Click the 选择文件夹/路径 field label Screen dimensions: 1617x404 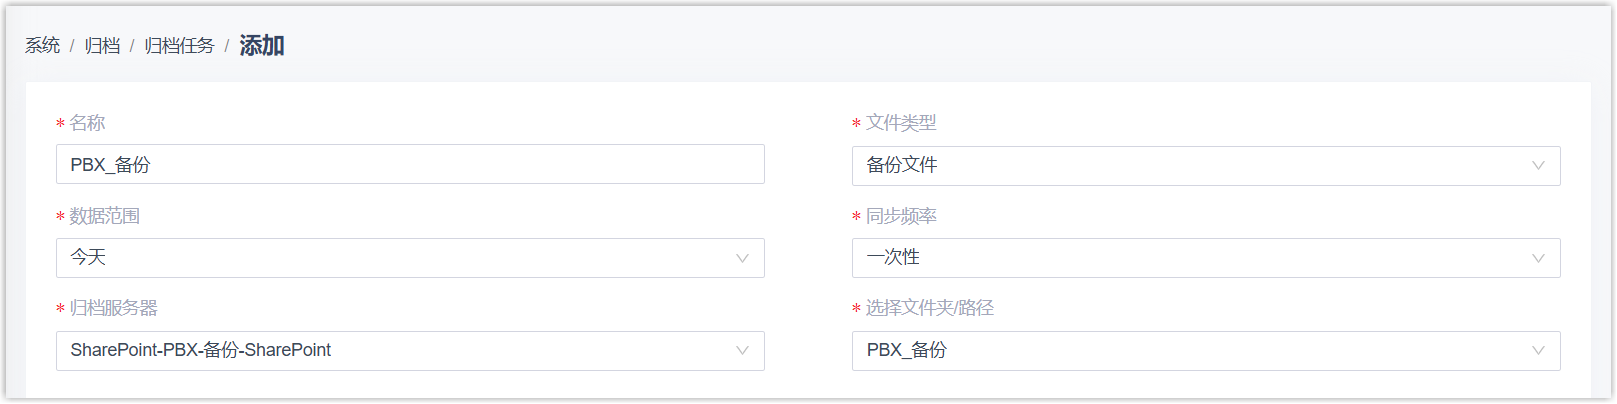(x=929, y=308)
